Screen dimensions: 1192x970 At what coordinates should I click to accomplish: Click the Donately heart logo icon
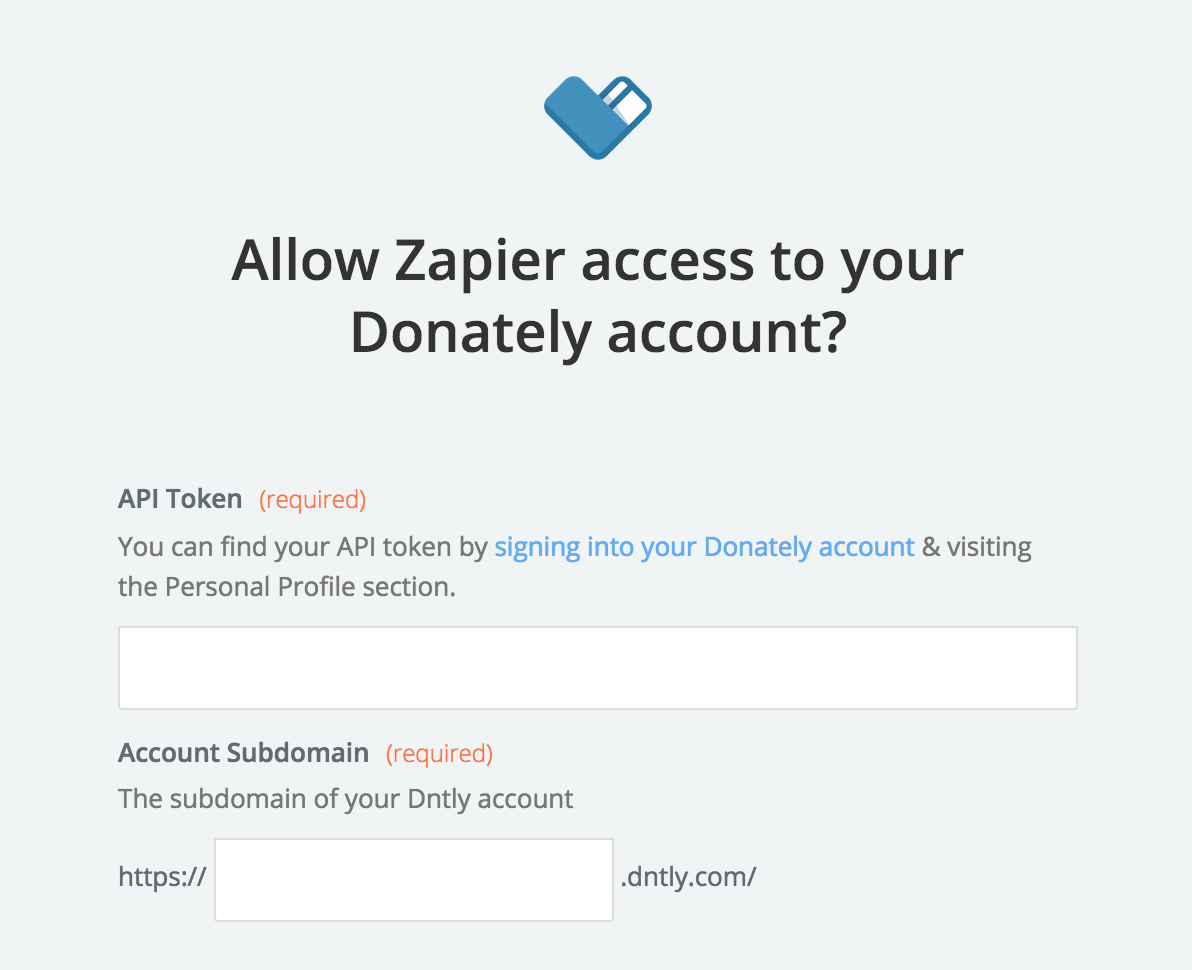[598, 118]
